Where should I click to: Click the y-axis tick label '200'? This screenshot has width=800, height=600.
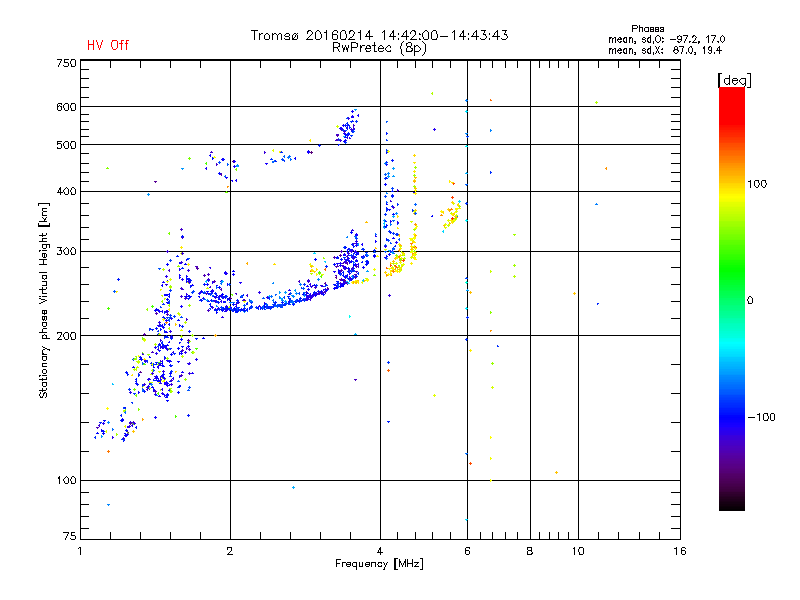pyautogui.click(x=66, y=336)
